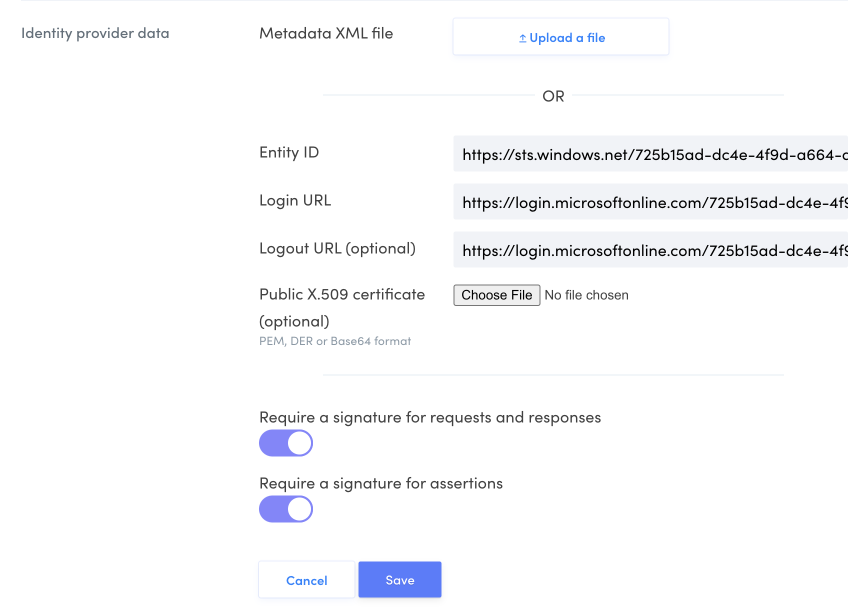
Task: Cancel the identity provider form
Action: [x=306, y=580]
